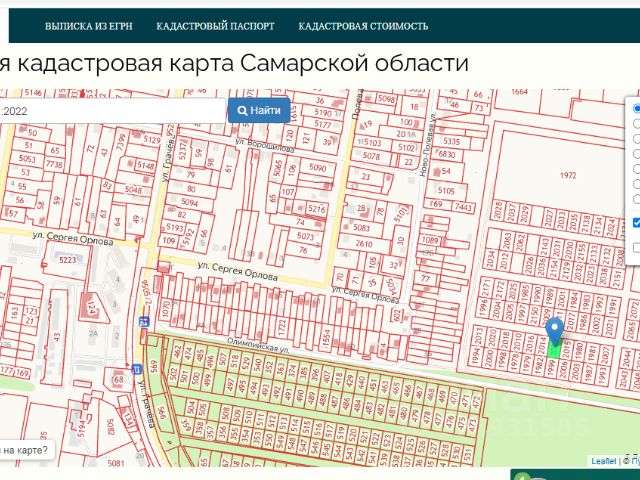This screenshot has height=480, width=640.
Task: Uncheck the checked overlay layer checkbox
Action: point(636,223)
